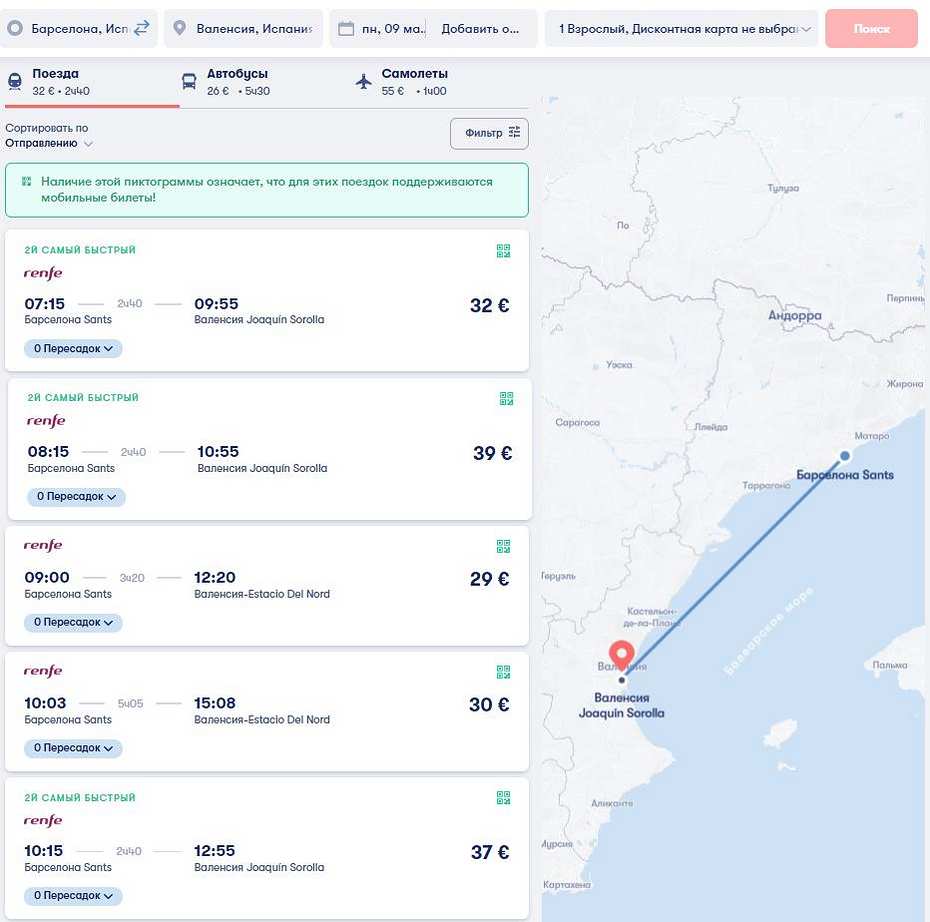Screen dimensions: 930x922
Task: Open the sort by "Отправлению" dropdown
Action: pyautogui.click(x=50, y=143)
